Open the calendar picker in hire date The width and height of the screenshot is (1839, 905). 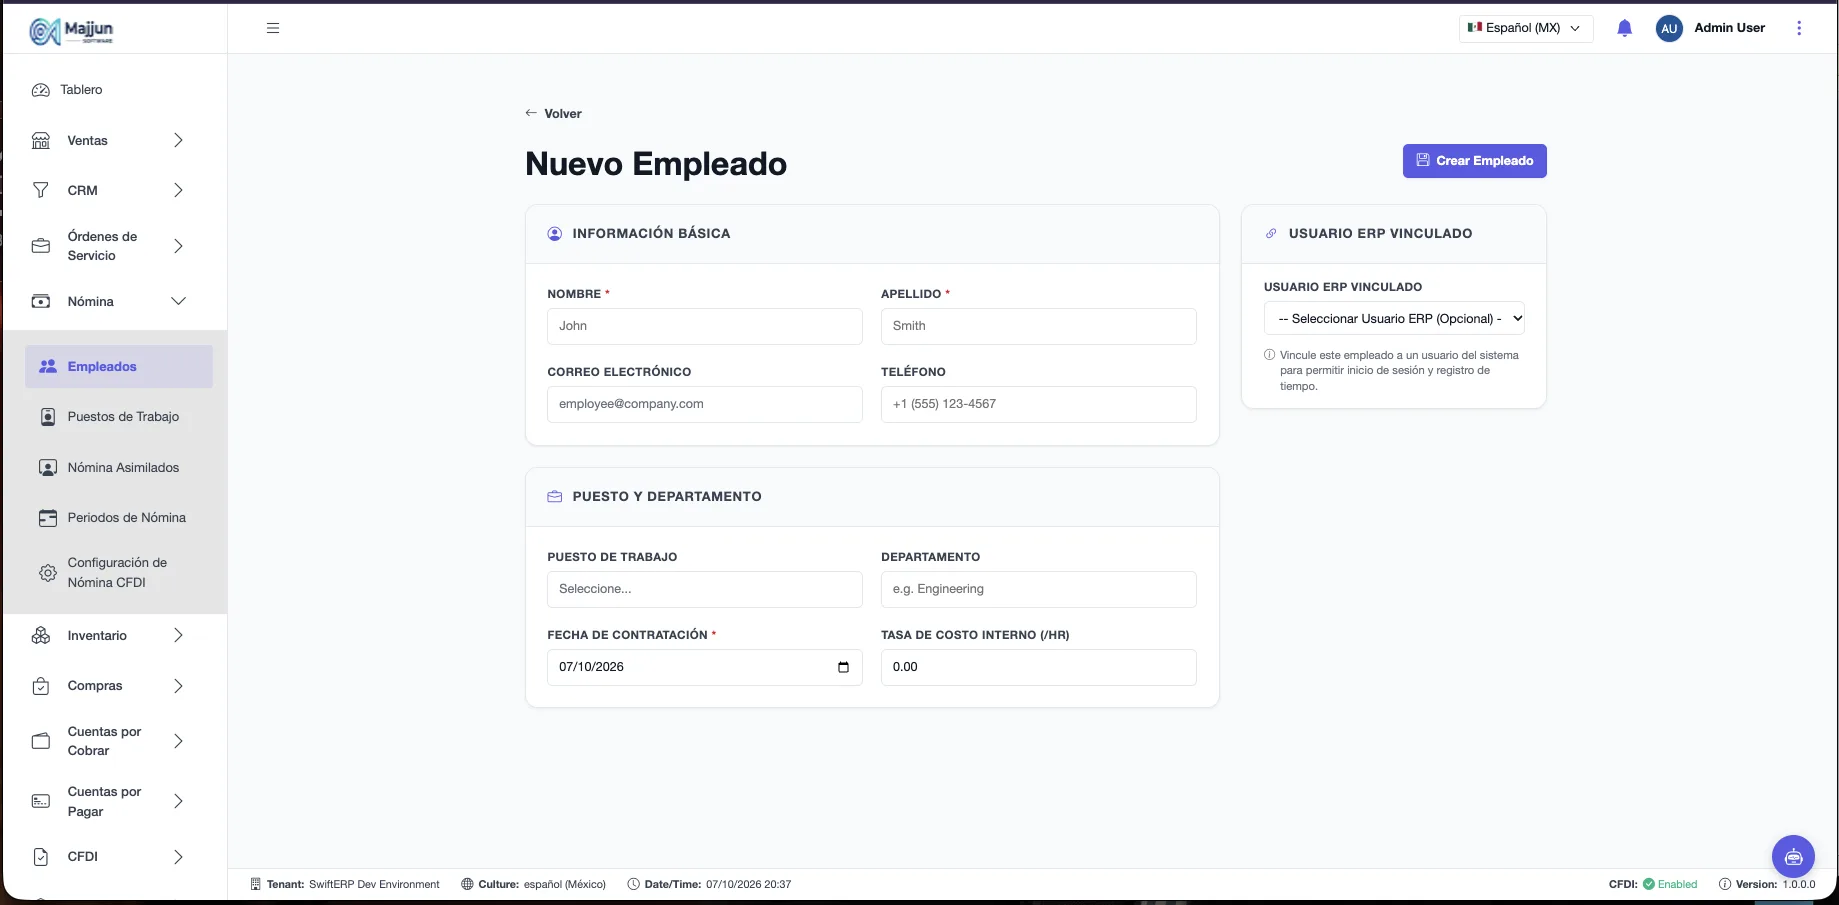843,667
